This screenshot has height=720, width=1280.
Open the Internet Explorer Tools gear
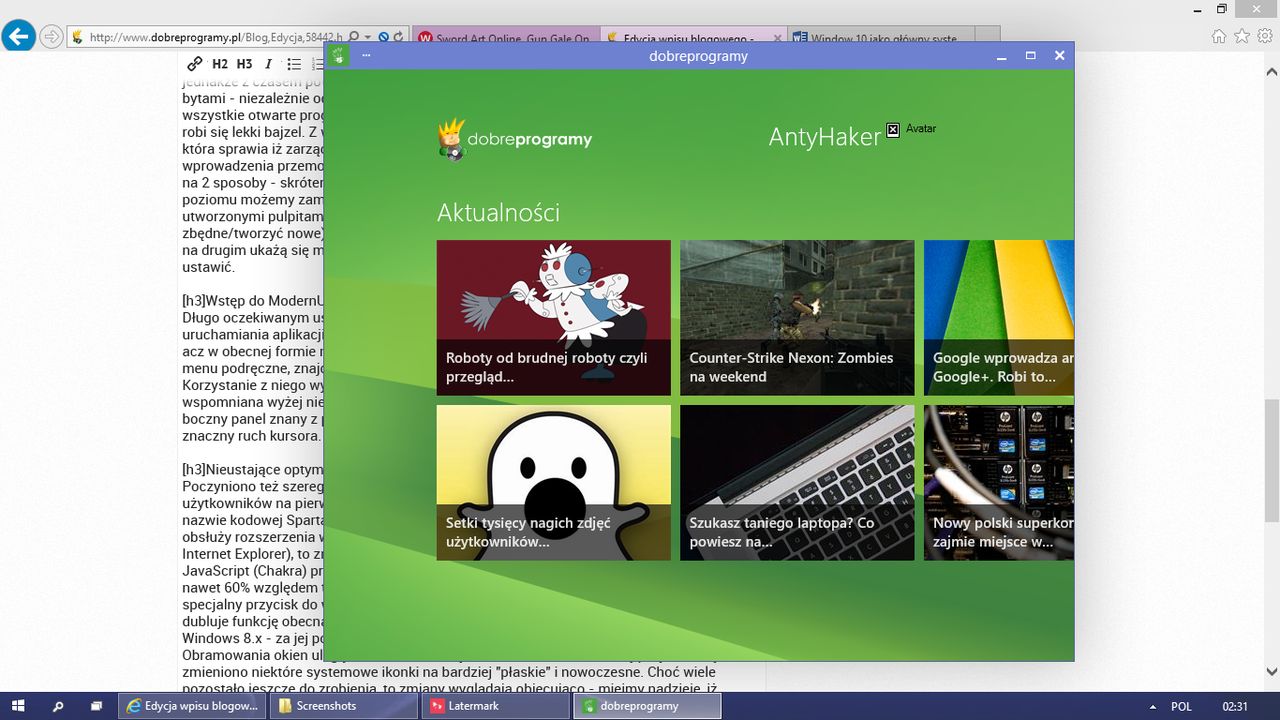click(x=1265, y=36)
